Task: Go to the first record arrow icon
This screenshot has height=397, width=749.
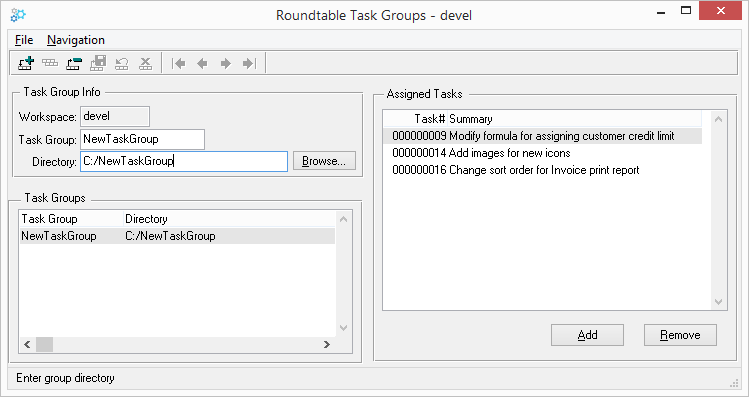Action: click(179, 63)
